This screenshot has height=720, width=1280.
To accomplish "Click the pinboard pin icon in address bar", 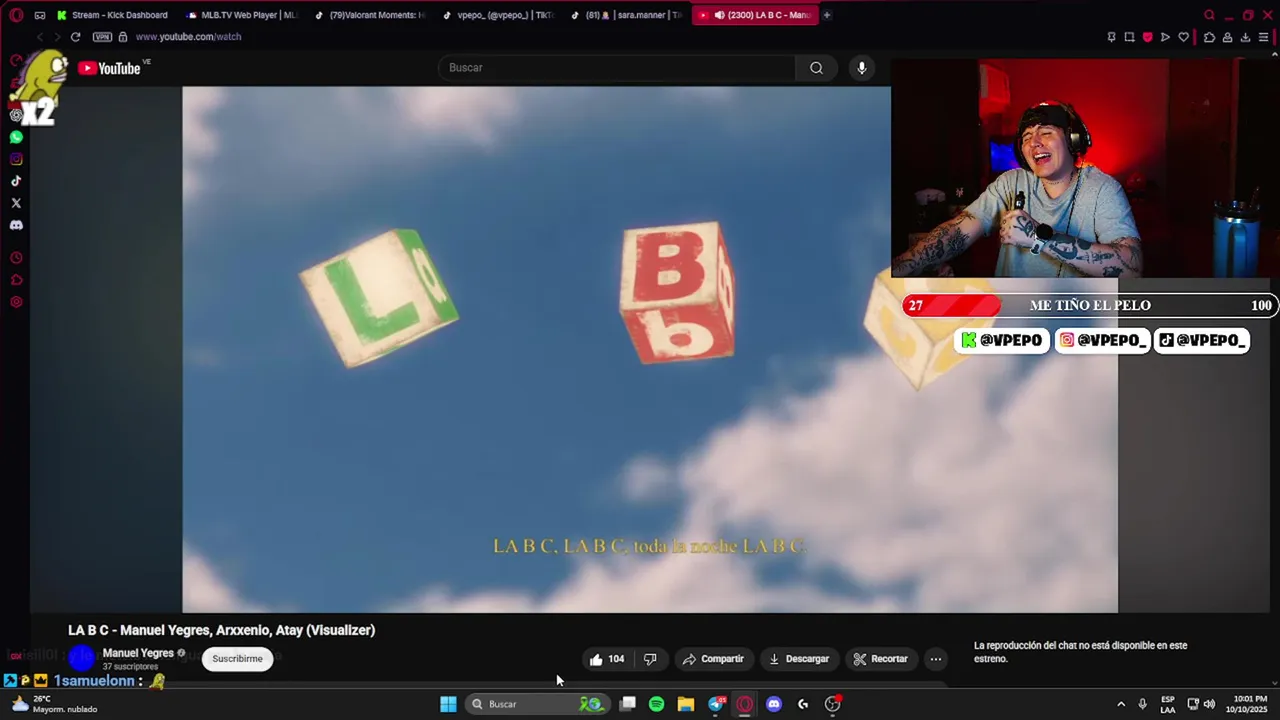I will (x=1111, y=37).
